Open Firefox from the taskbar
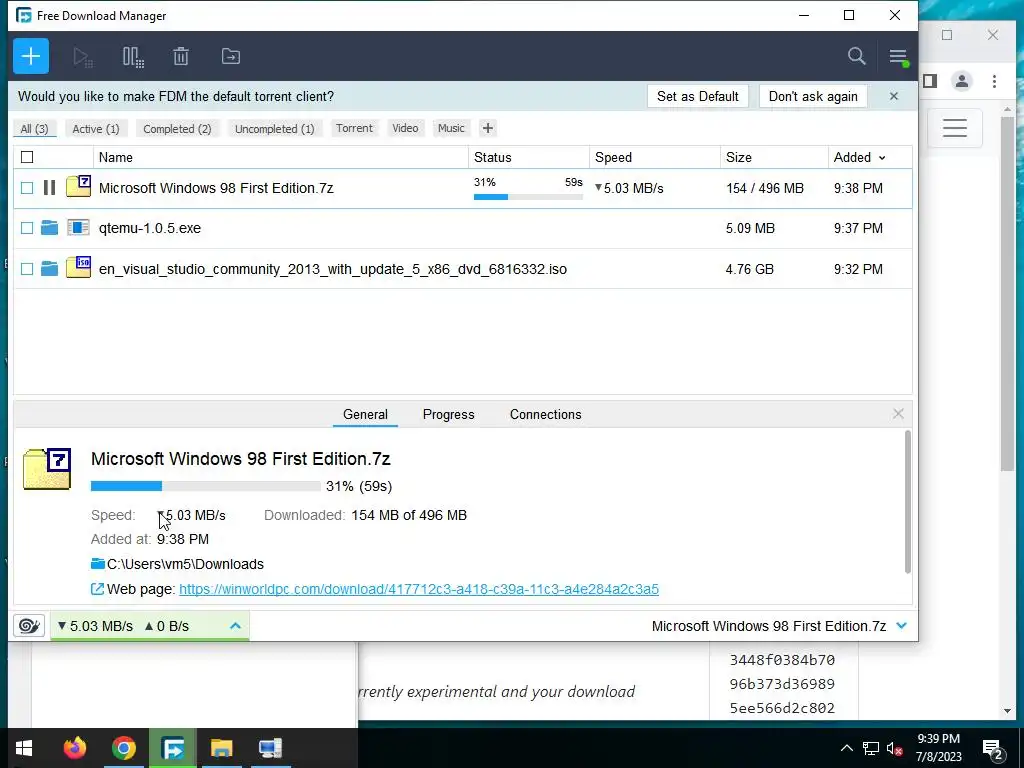Screen dimensions: 1024x768 click(x=74, y=748)
